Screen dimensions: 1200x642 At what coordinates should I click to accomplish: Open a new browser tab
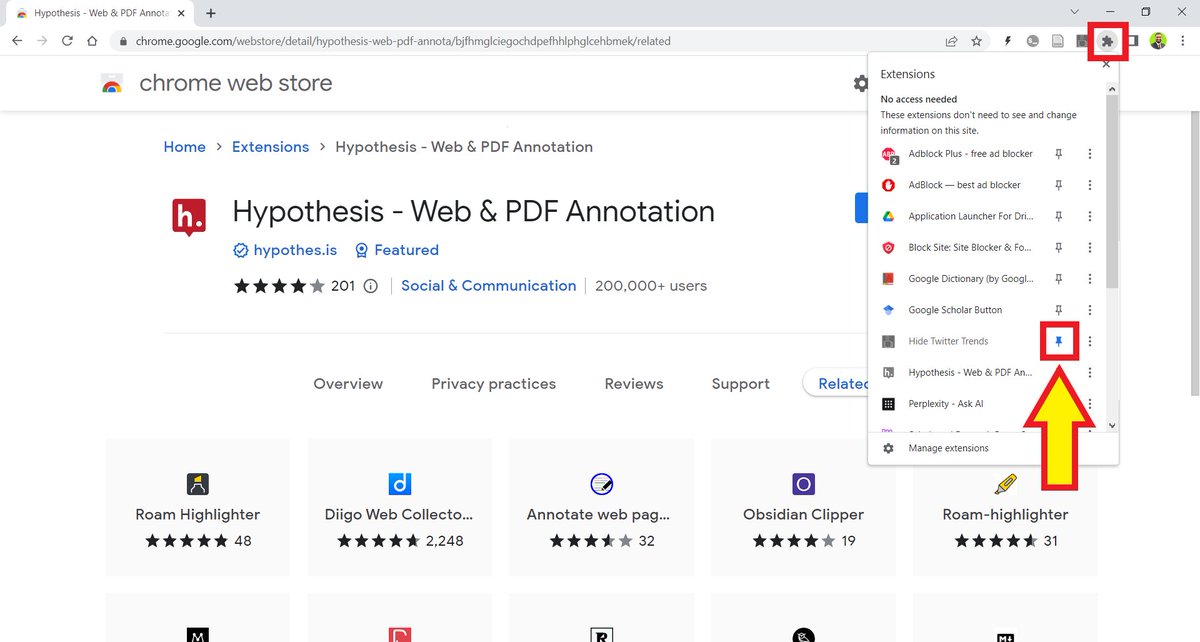[211, 13]
